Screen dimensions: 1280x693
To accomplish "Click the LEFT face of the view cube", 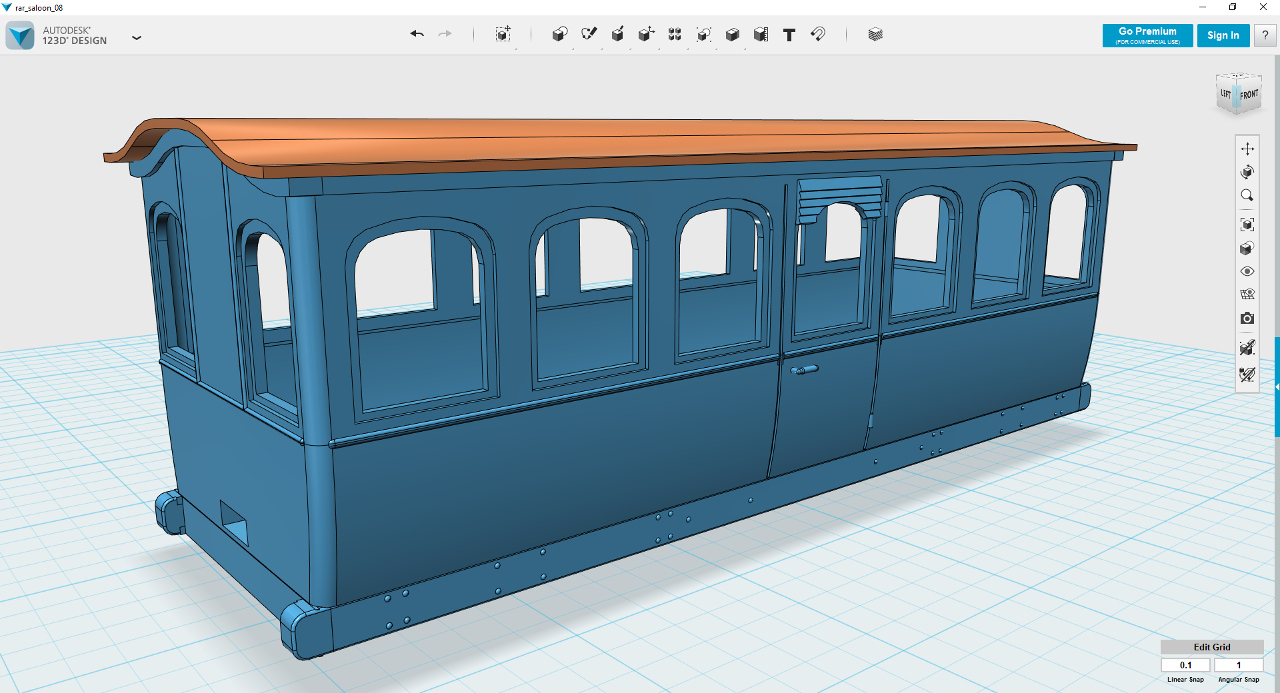I will pos(1225,95).
